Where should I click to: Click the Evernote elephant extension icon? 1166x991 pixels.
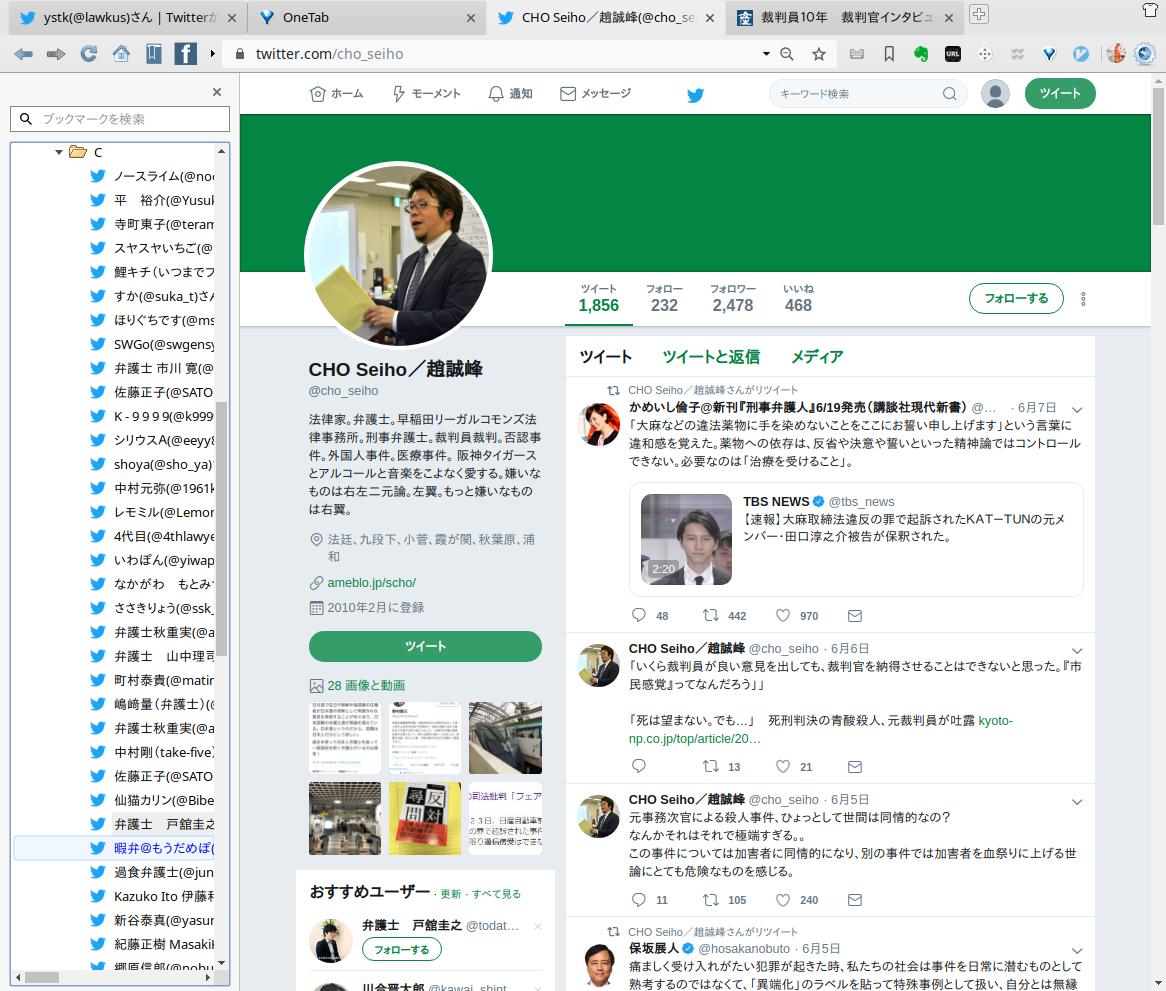coord(921,54)
